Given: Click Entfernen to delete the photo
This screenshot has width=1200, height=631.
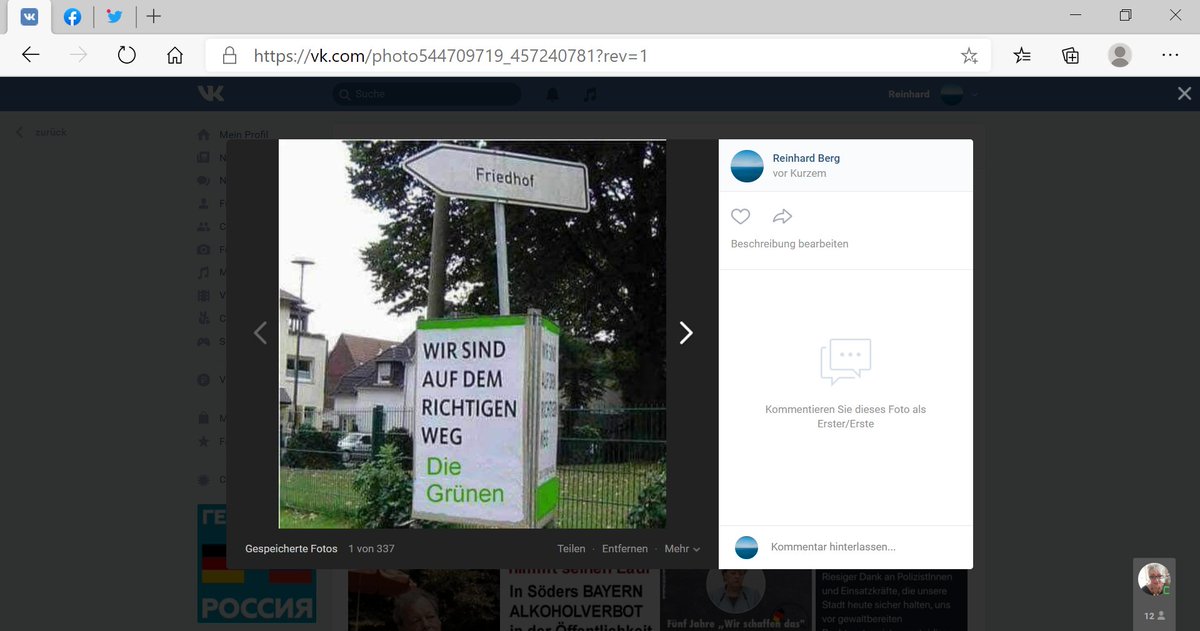Looking at the screenshot, I should click(625, 548).
